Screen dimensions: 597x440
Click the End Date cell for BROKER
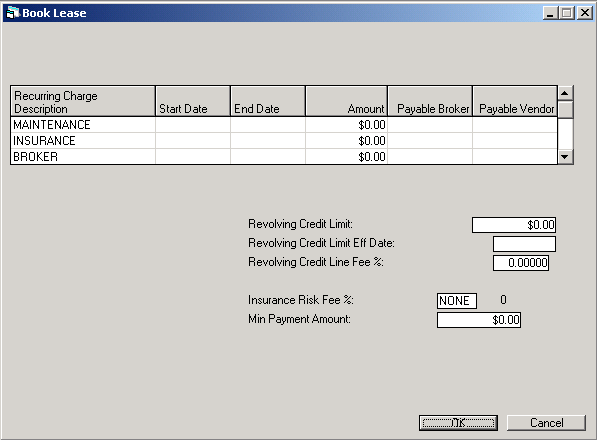point(268,157)
